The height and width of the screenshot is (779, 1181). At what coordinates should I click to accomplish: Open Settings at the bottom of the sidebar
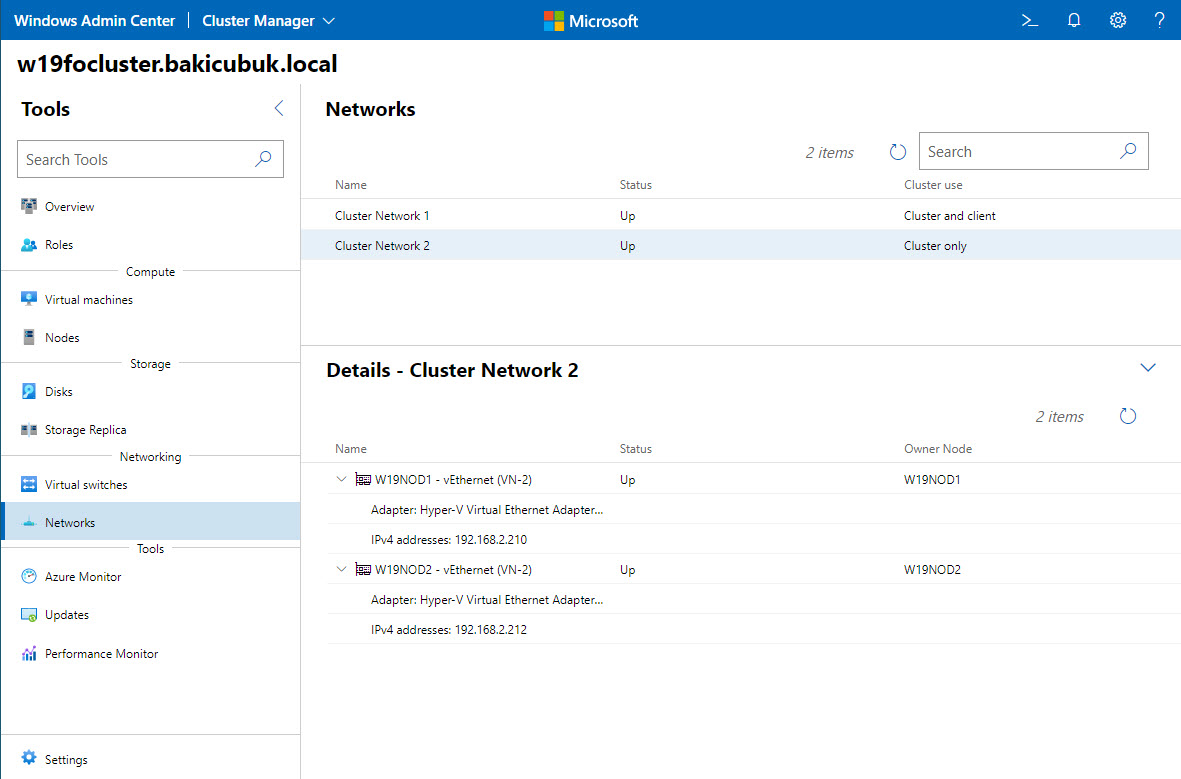click(x=151, y=759)
